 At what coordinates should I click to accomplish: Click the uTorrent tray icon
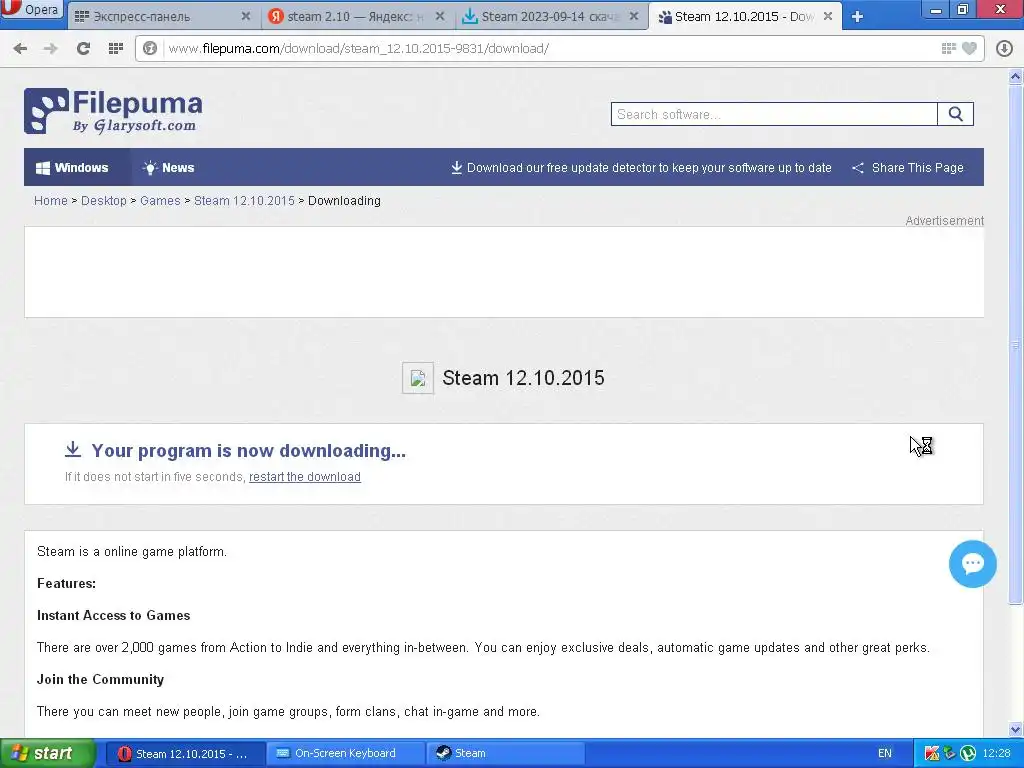pos(968,754)
